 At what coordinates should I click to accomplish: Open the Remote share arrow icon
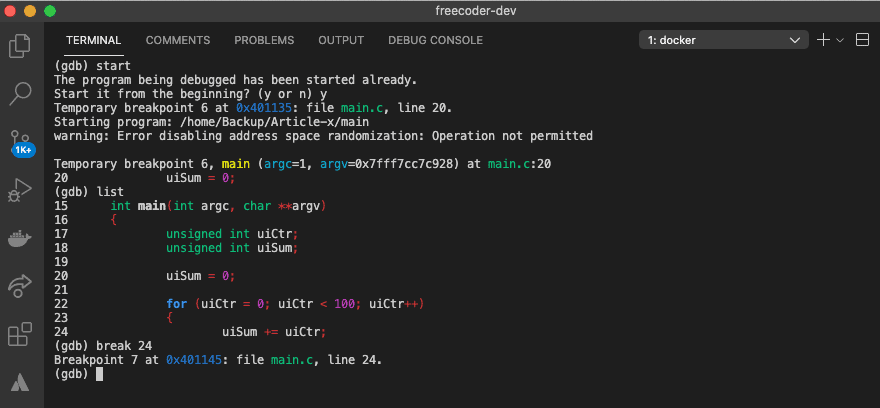click(x=20, y=286)
